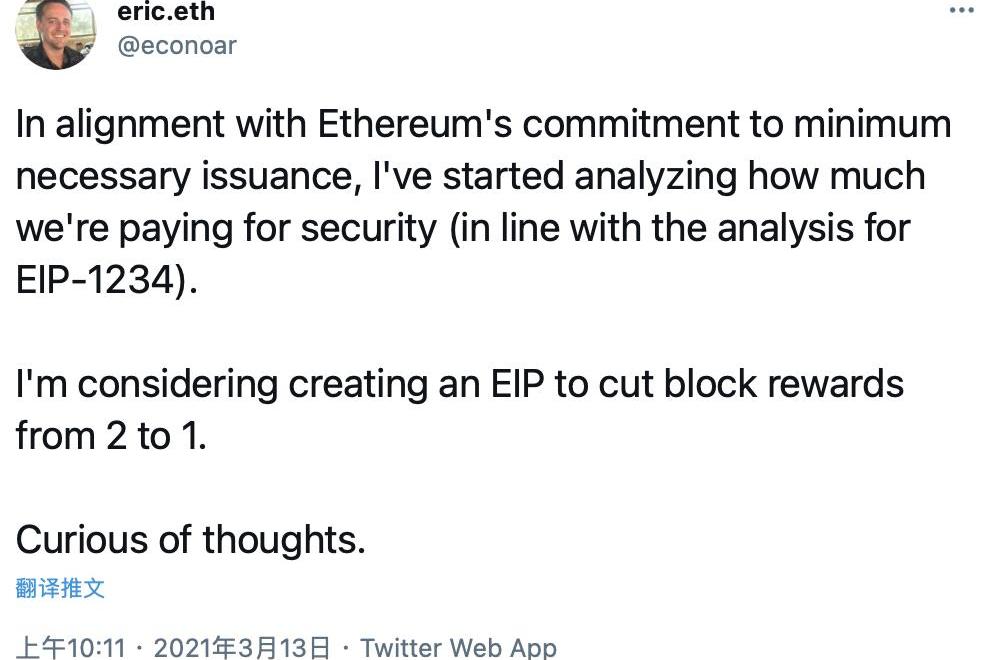
Task: Select the 2021年3月13日 date
Action: coord(242,648)
